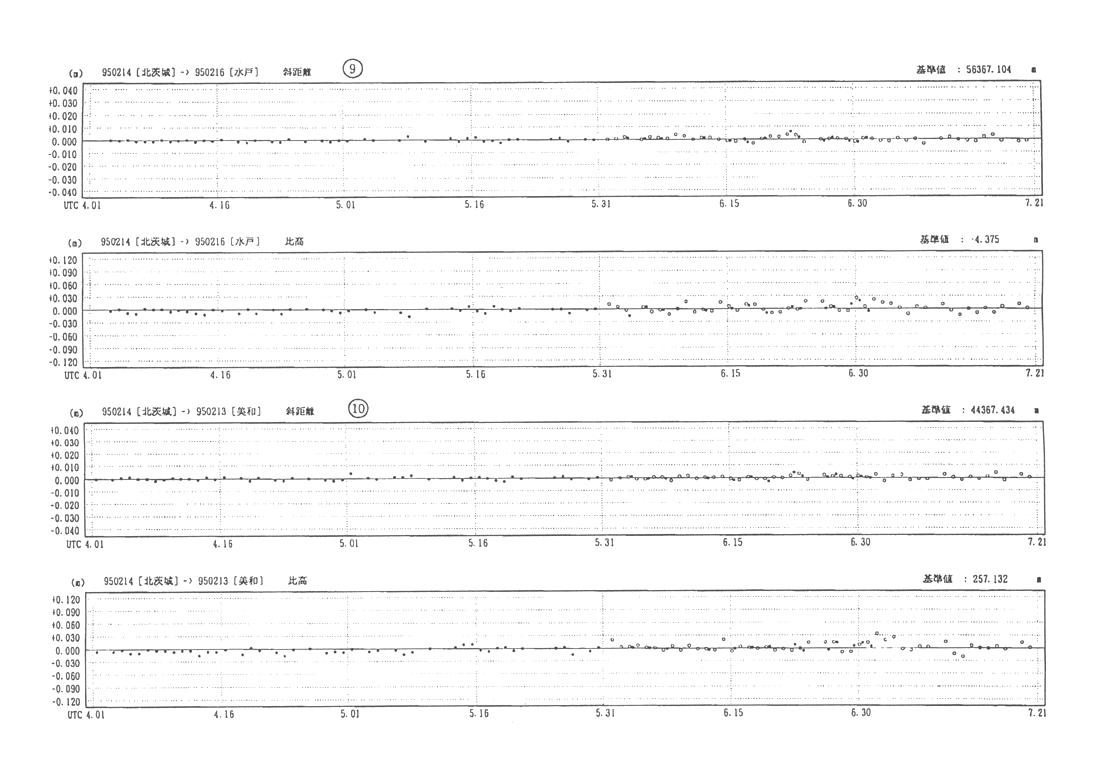Click the UTC 4.01 label on bottom chart
This screenshot has width=1105, height=783.
pyautogui.click(x=84, y=714)
